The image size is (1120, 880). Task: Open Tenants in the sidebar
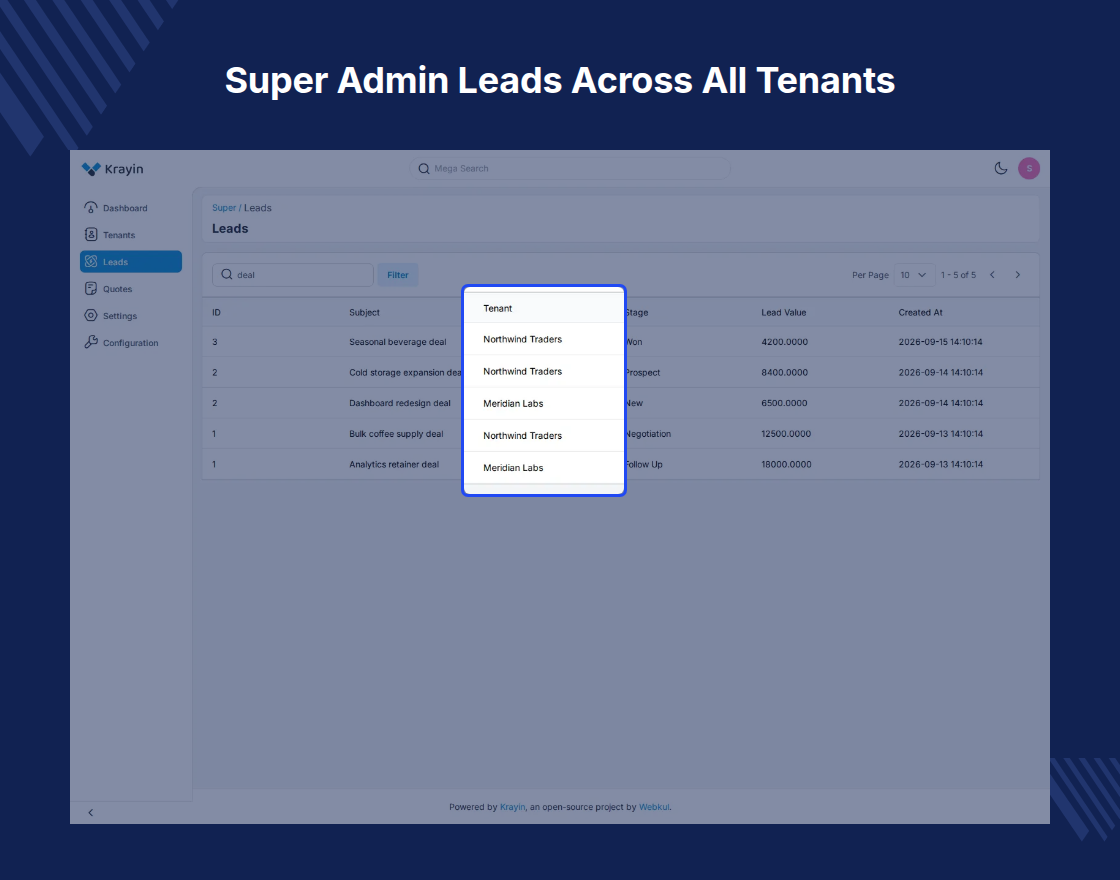click(x=131, y=235)
